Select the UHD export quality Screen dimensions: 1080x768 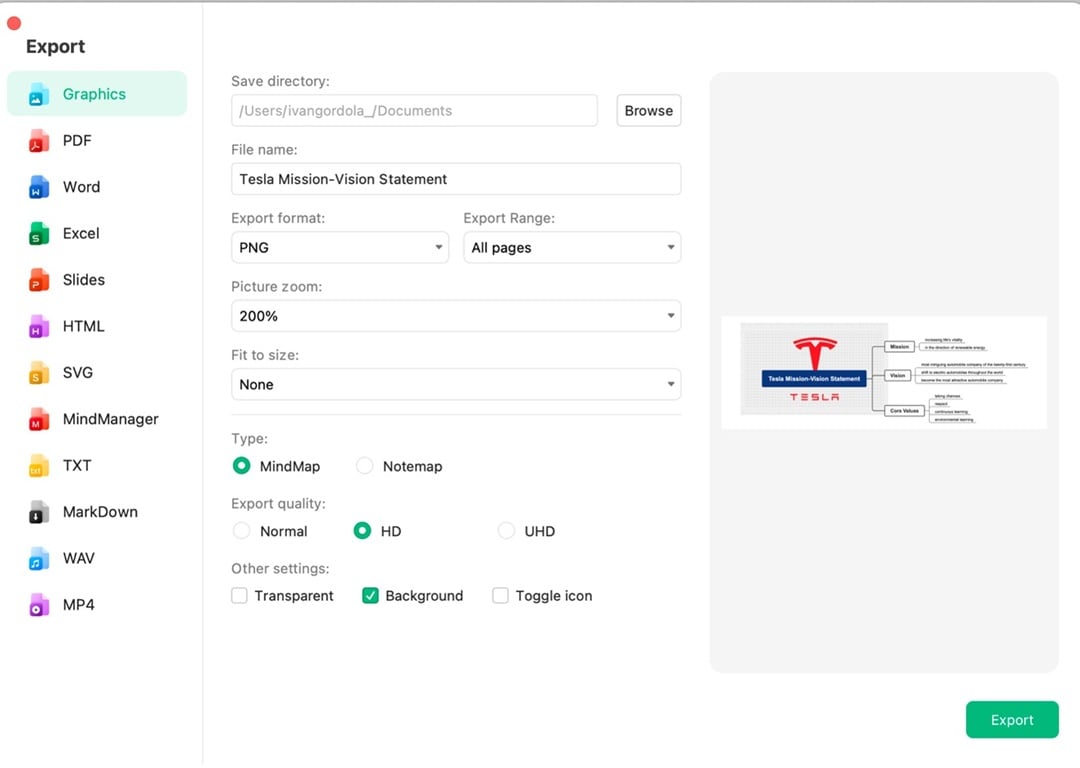click(x=506, y=530)
